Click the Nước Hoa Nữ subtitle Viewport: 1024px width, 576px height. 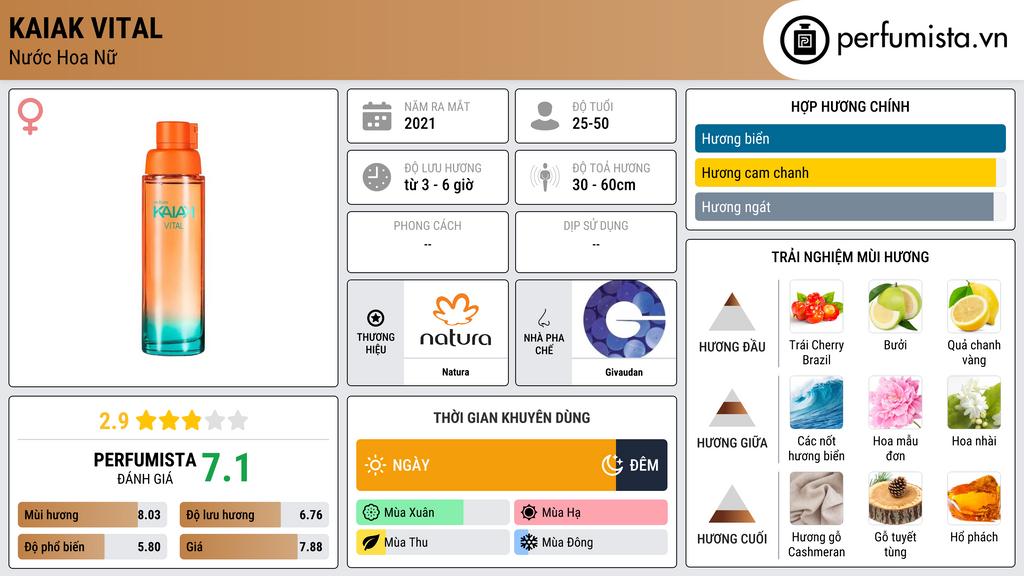(63, 58)
